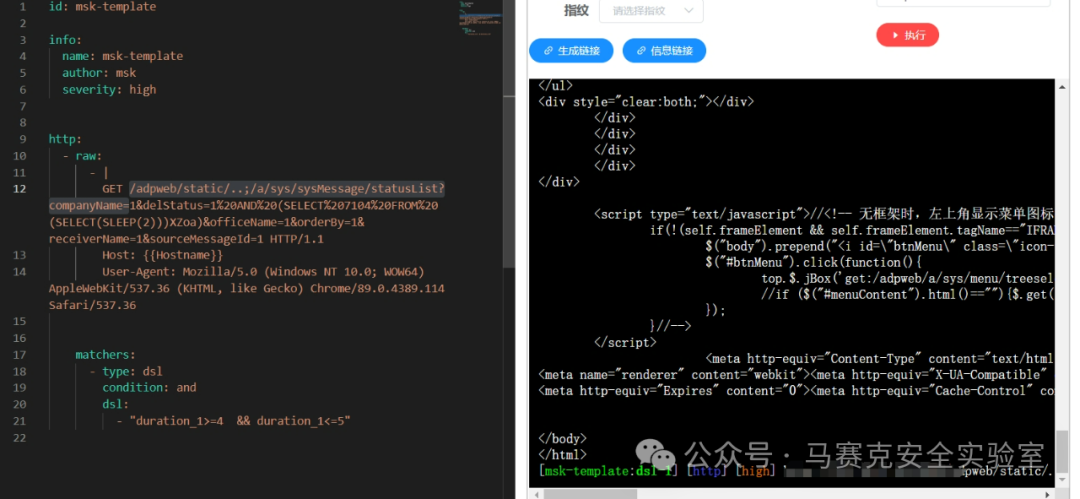Click the 指纹 label
1080x499 pixels.
pyautogui.click(x=577, y=10)
